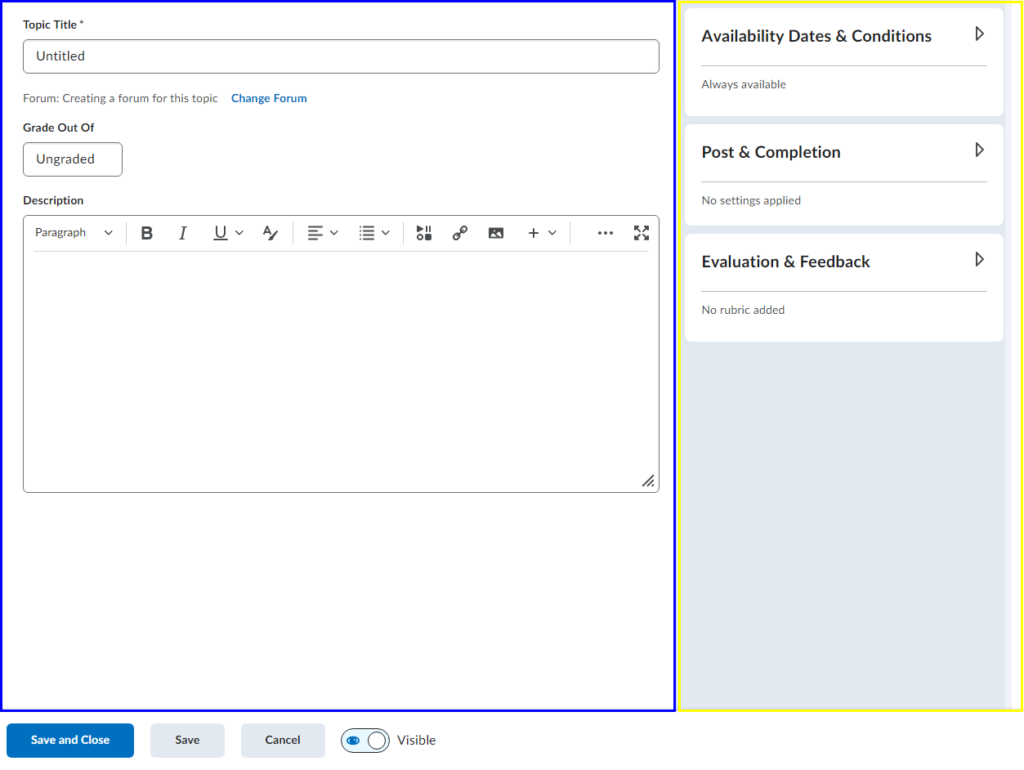Click the Topic Title input field
Viewport: 1024px width, 770px height.
point(341,57)
